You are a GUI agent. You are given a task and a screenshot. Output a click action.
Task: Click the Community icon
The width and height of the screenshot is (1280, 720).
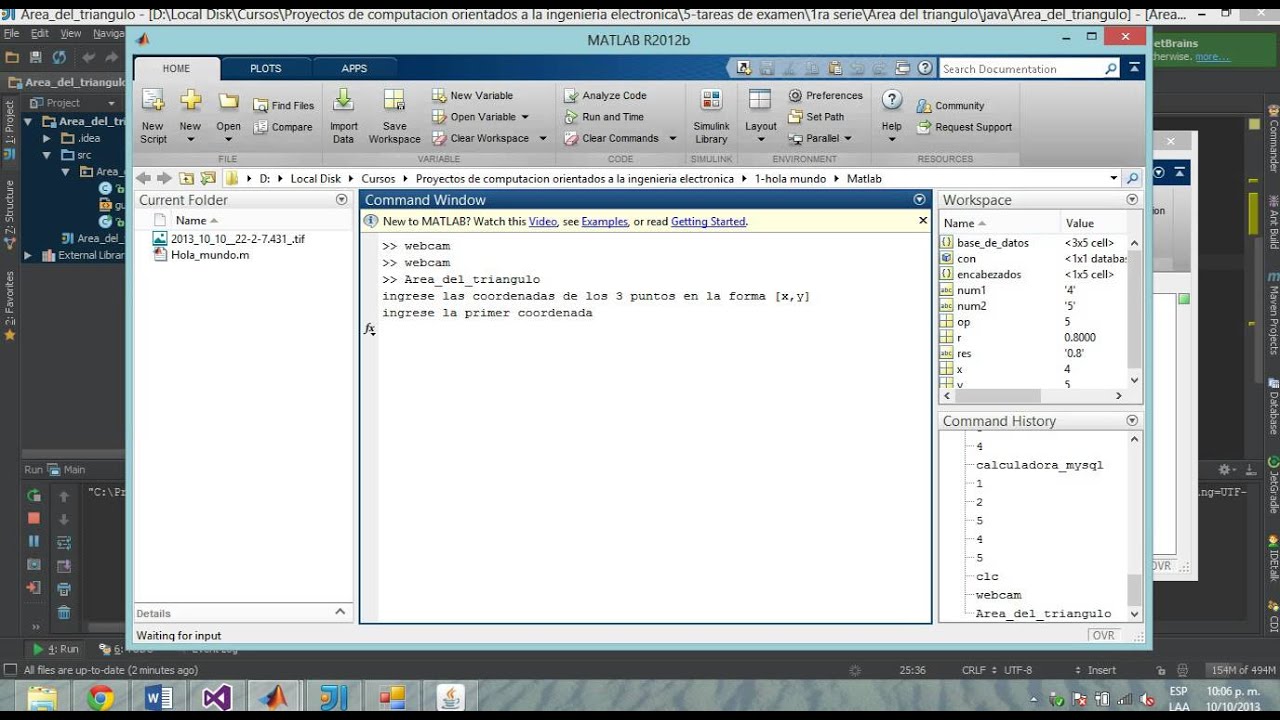click(x=923, y=105)
